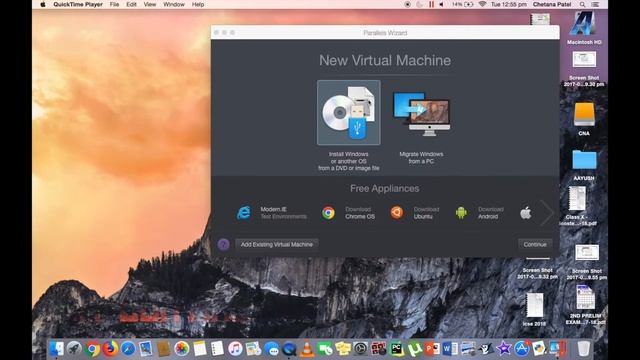Download Ubuntu appliance

click(x=414, y=213)
